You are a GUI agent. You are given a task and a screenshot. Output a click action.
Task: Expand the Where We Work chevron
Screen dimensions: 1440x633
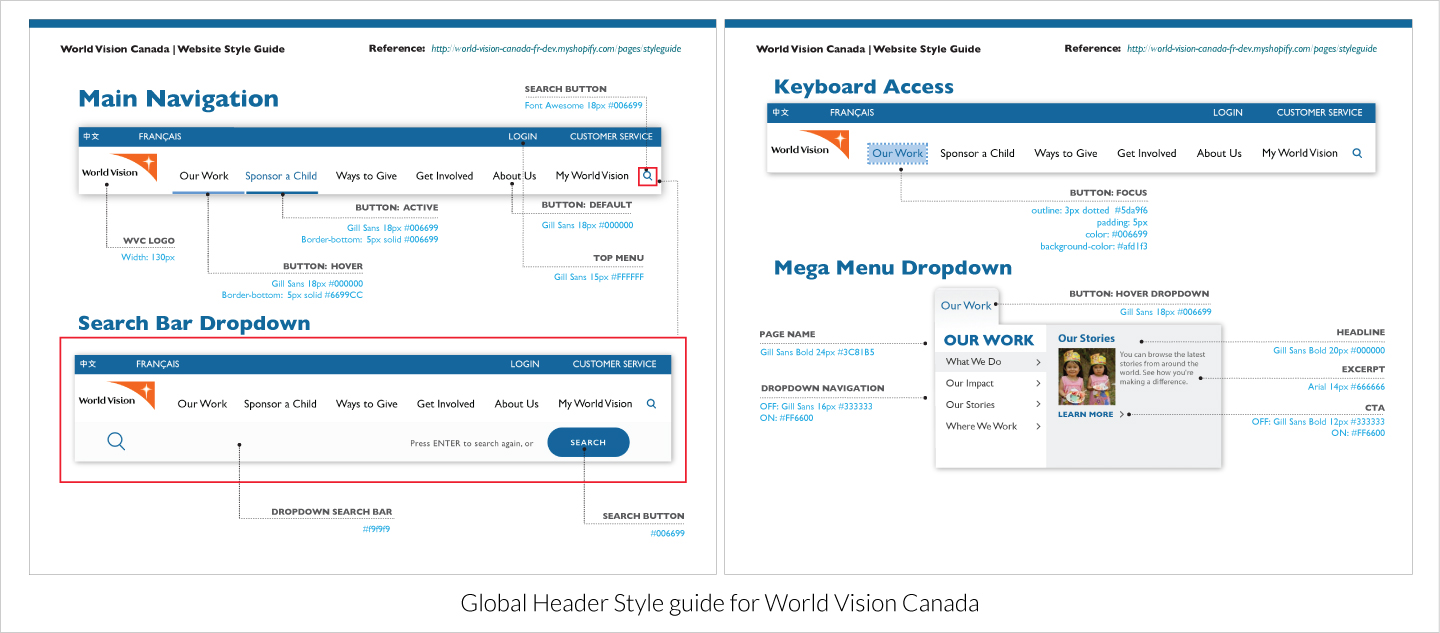click(1038, 427)
